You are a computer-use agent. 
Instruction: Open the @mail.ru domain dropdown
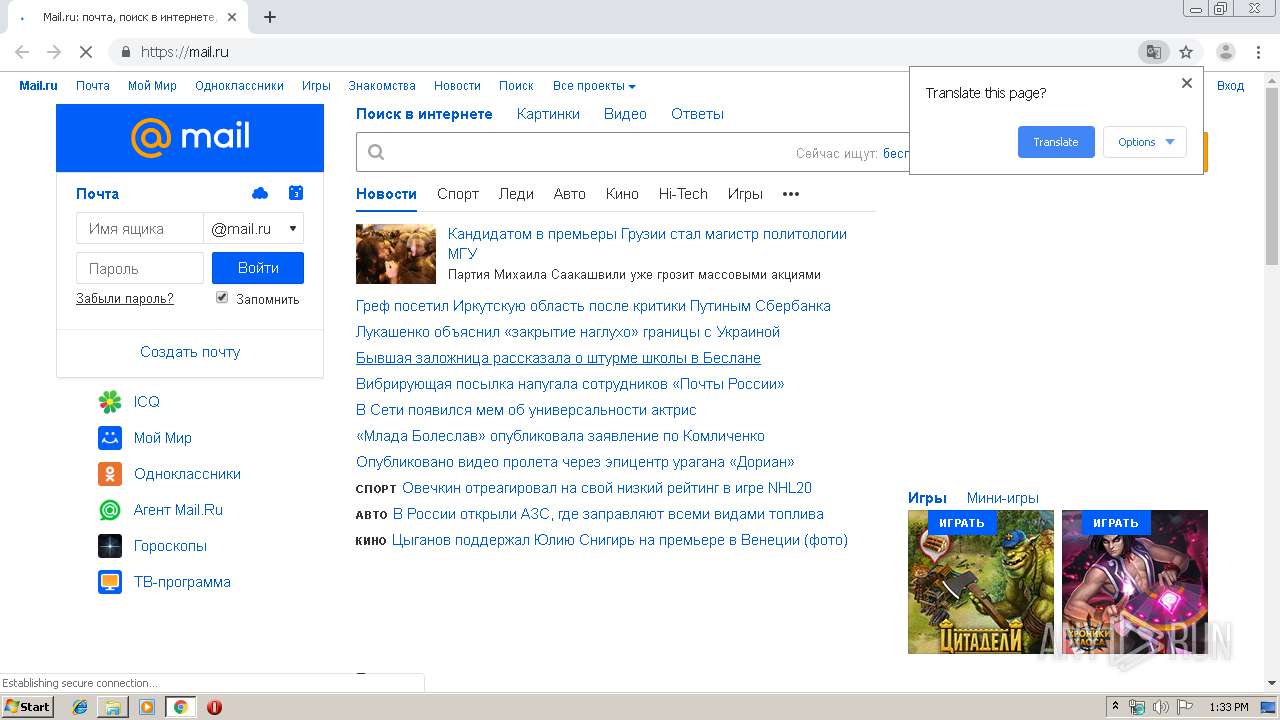pos(254,229)
